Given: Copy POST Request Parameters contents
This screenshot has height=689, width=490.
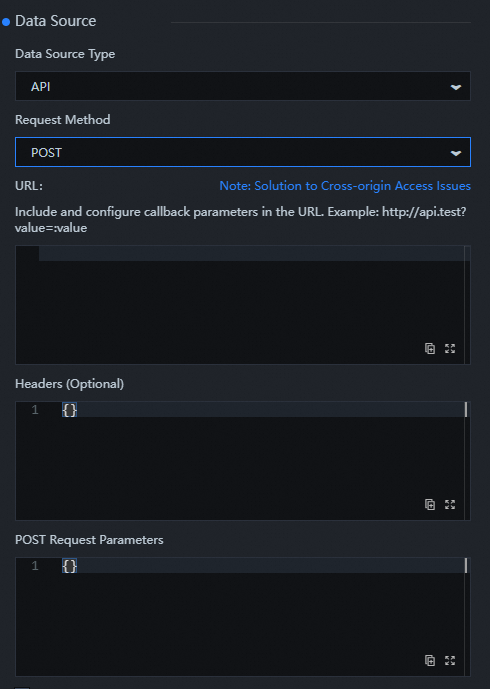Looking at the screenshot, I should click(x=430, y=660).
